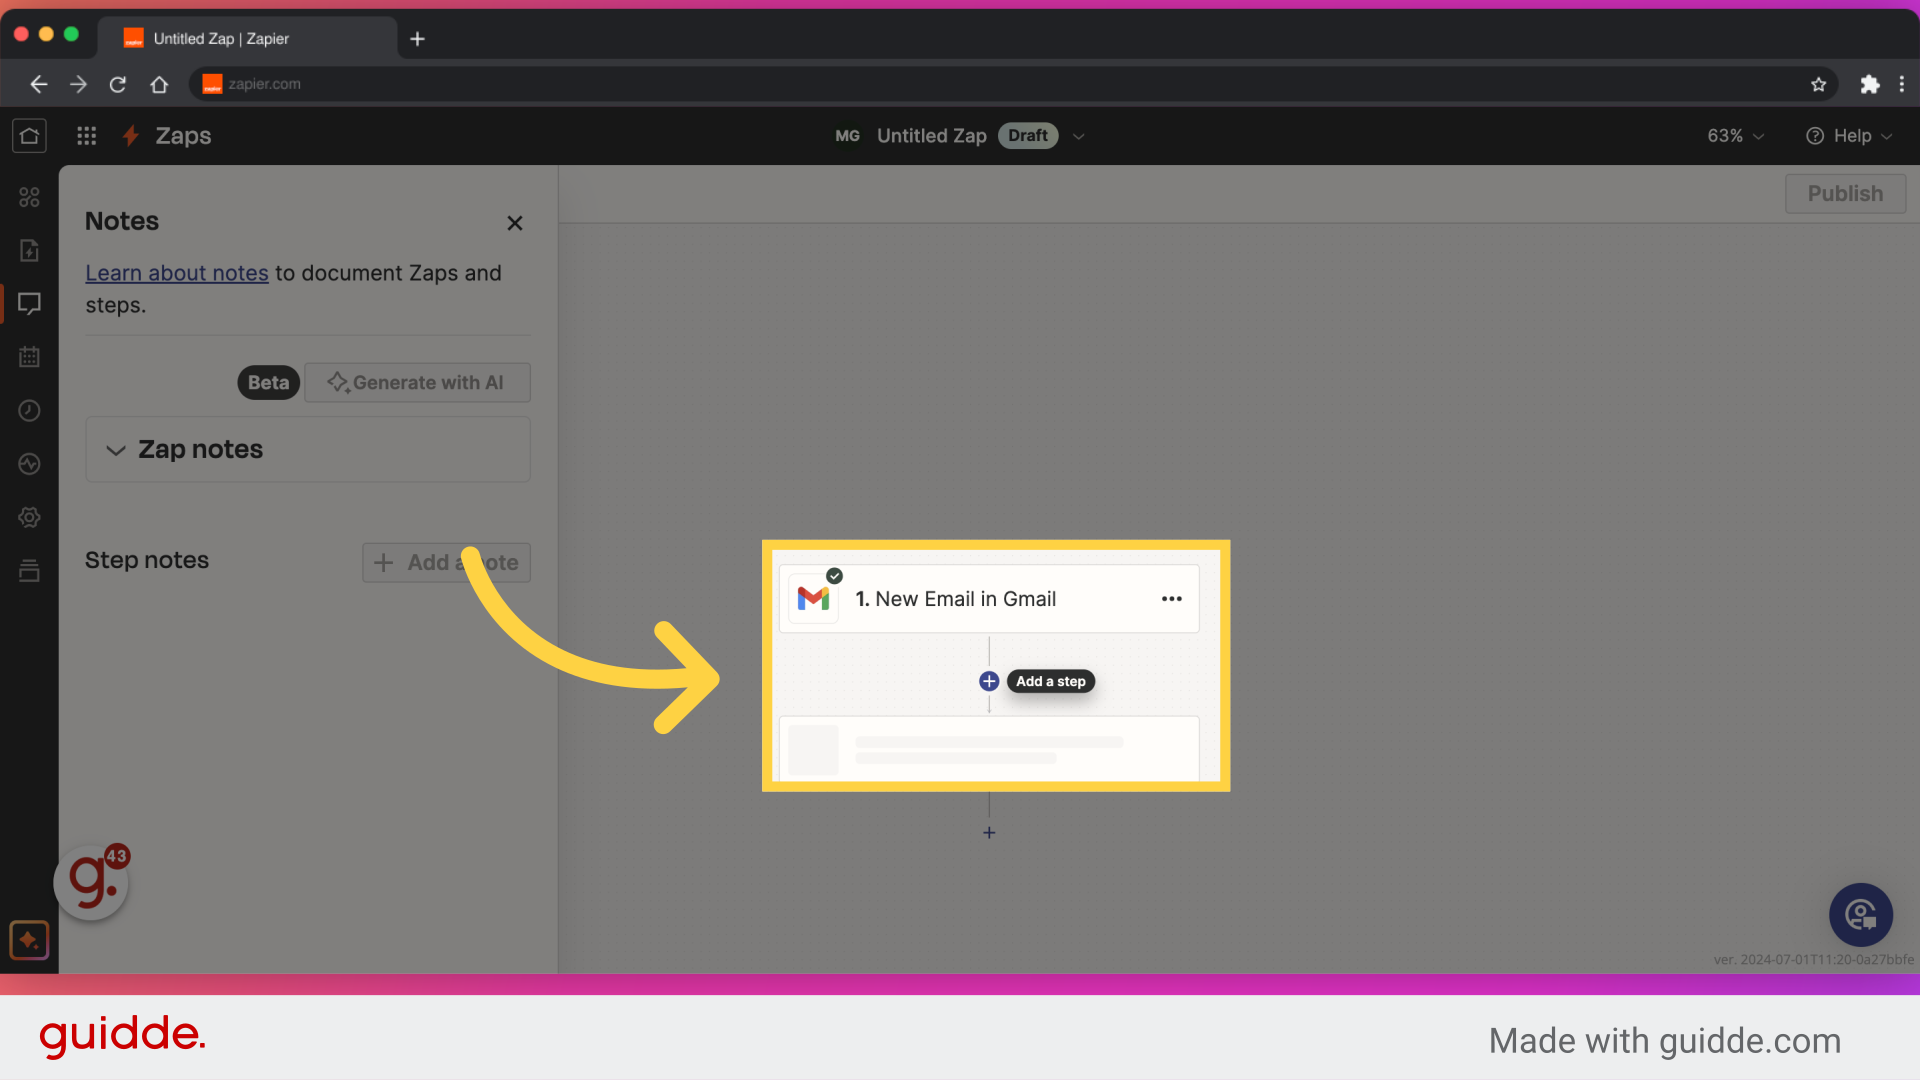Expand the Zap notes section

coord(308,450)
